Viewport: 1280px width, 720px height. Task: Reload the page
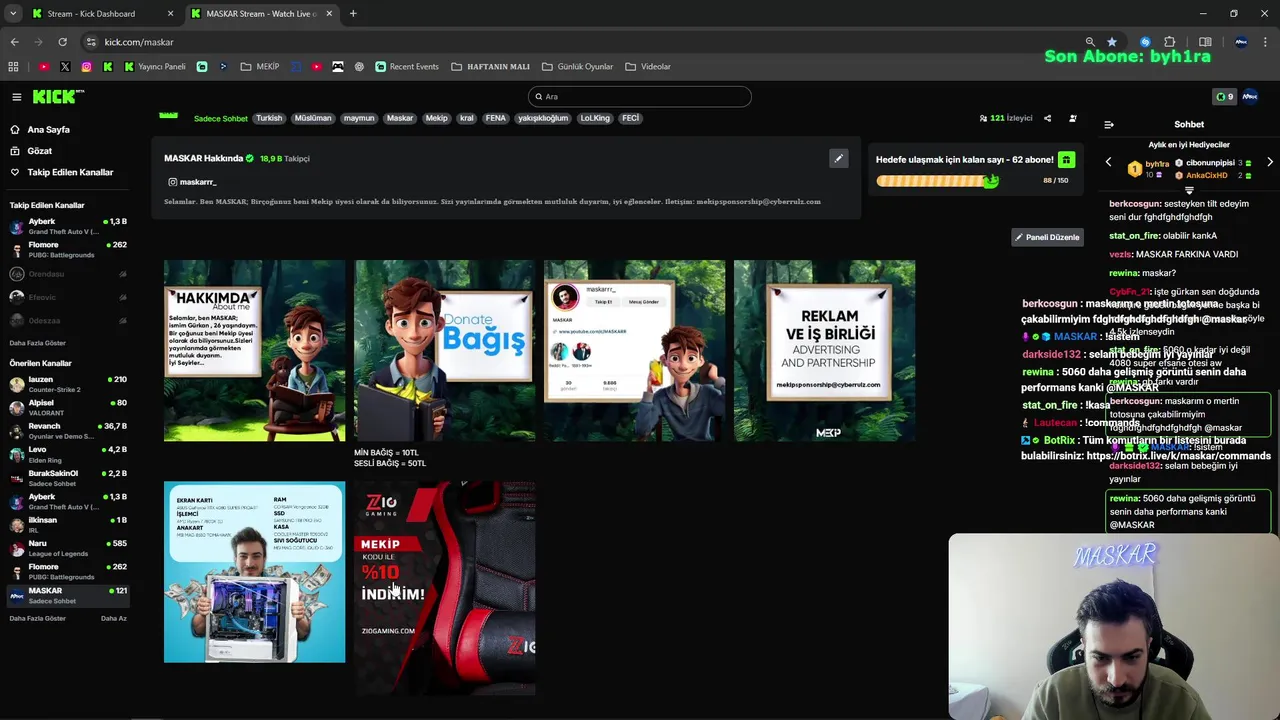coord(62,42)
